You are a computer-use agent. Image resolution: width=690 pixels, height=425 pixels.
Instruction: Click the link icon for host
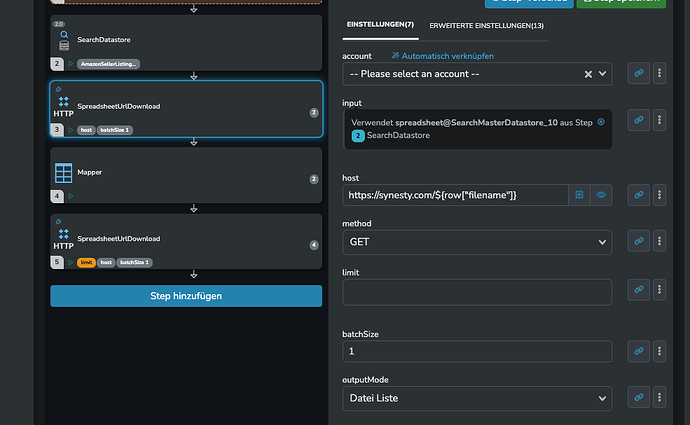pyautogui.click(x=639, y=195)
